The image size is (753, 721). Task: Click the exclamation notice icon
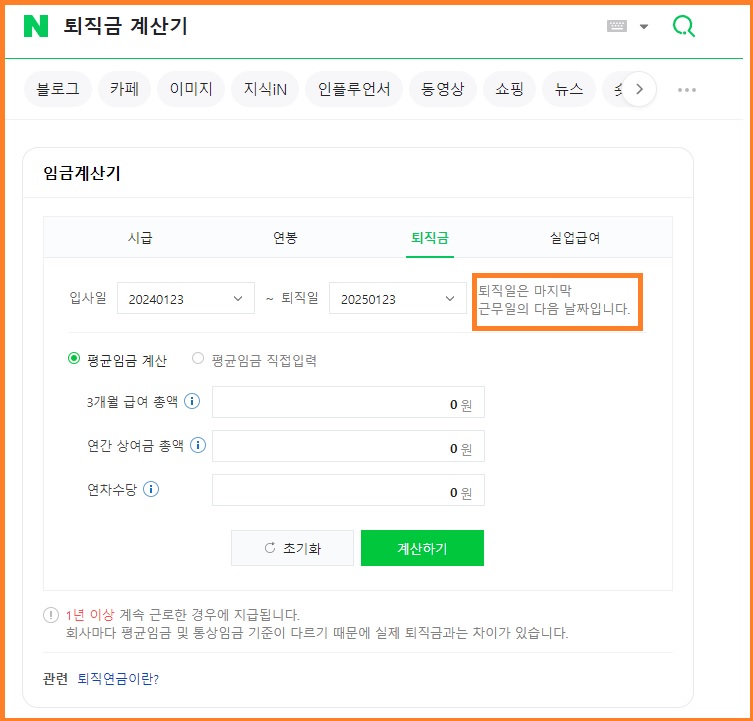[51, 615]
